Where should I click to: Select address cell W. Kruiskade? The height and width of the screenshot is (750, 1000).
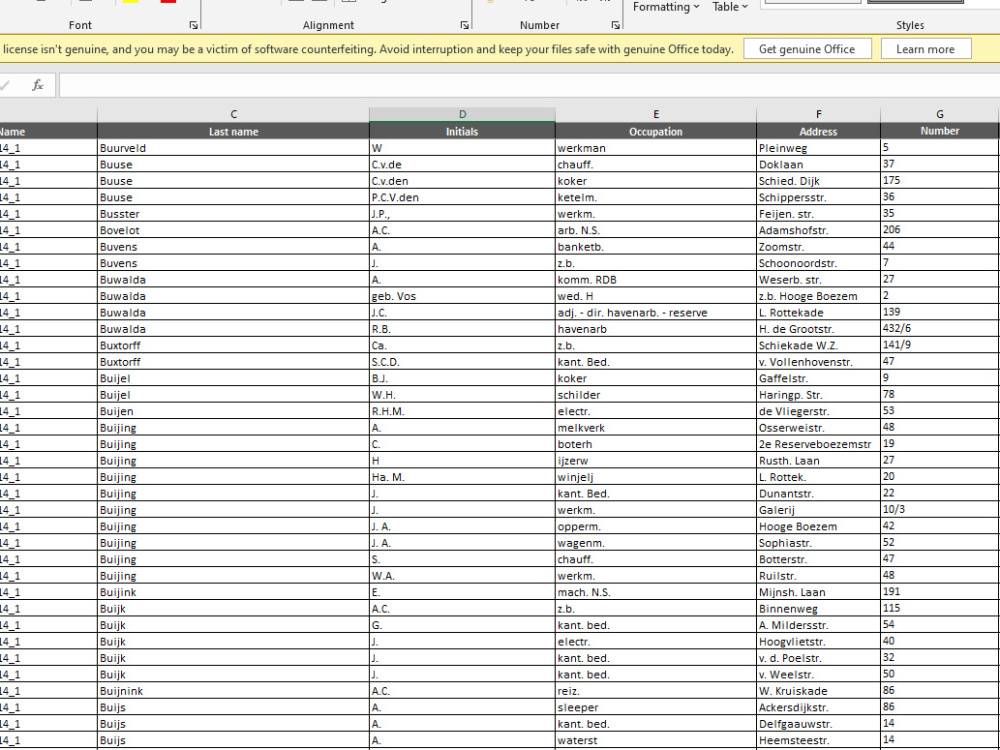[x=818, y=691]
